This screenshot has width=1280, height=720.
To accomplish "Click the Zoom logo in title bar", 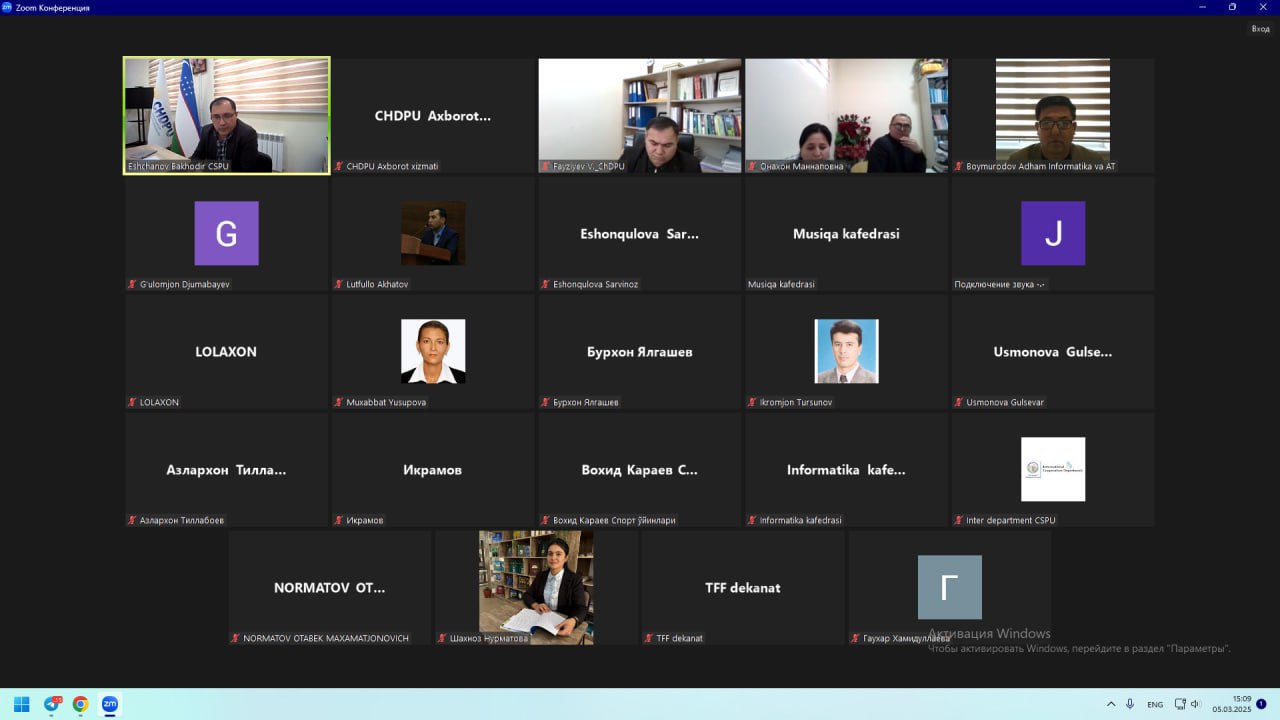I will (8, 7).
